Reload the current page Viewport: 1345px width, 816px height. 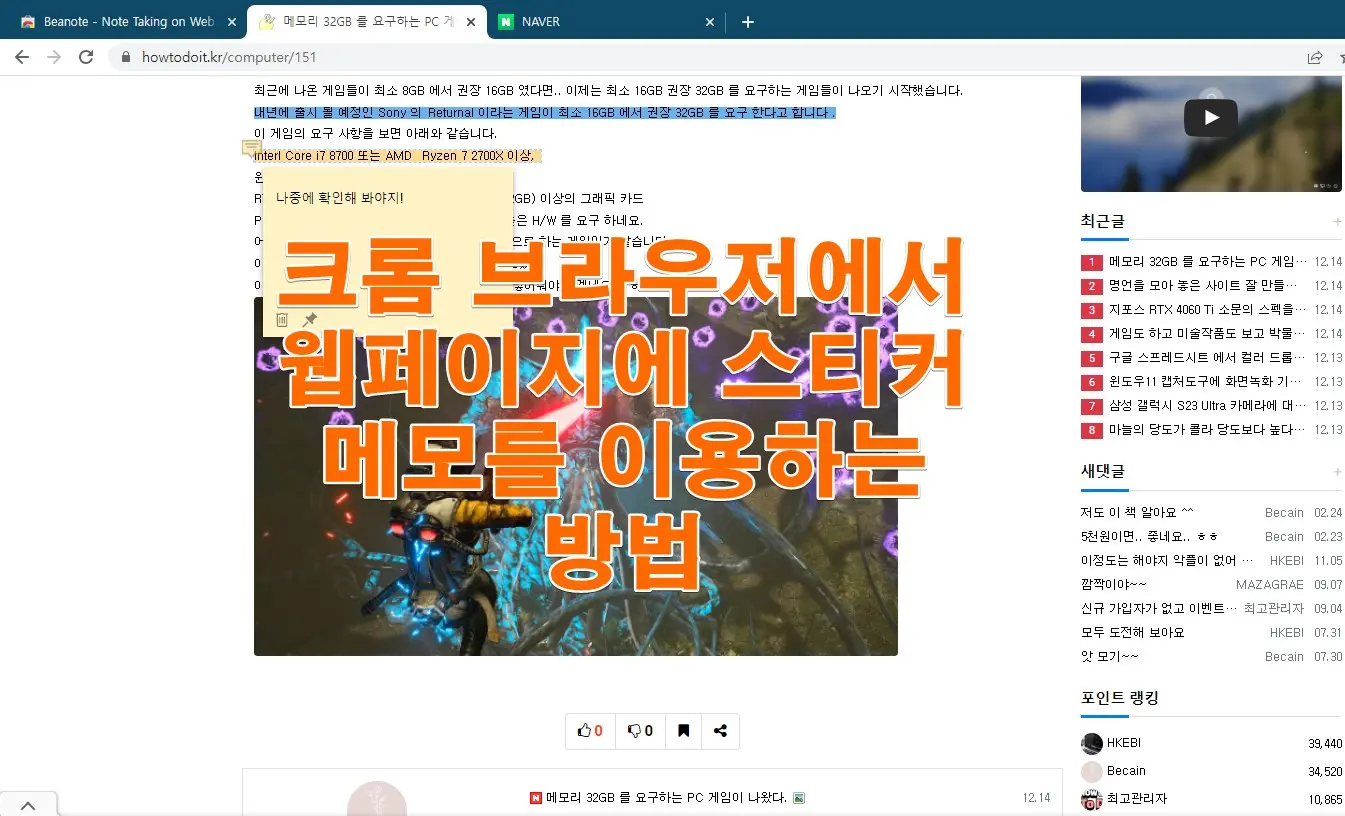click(x=85, y=58)
